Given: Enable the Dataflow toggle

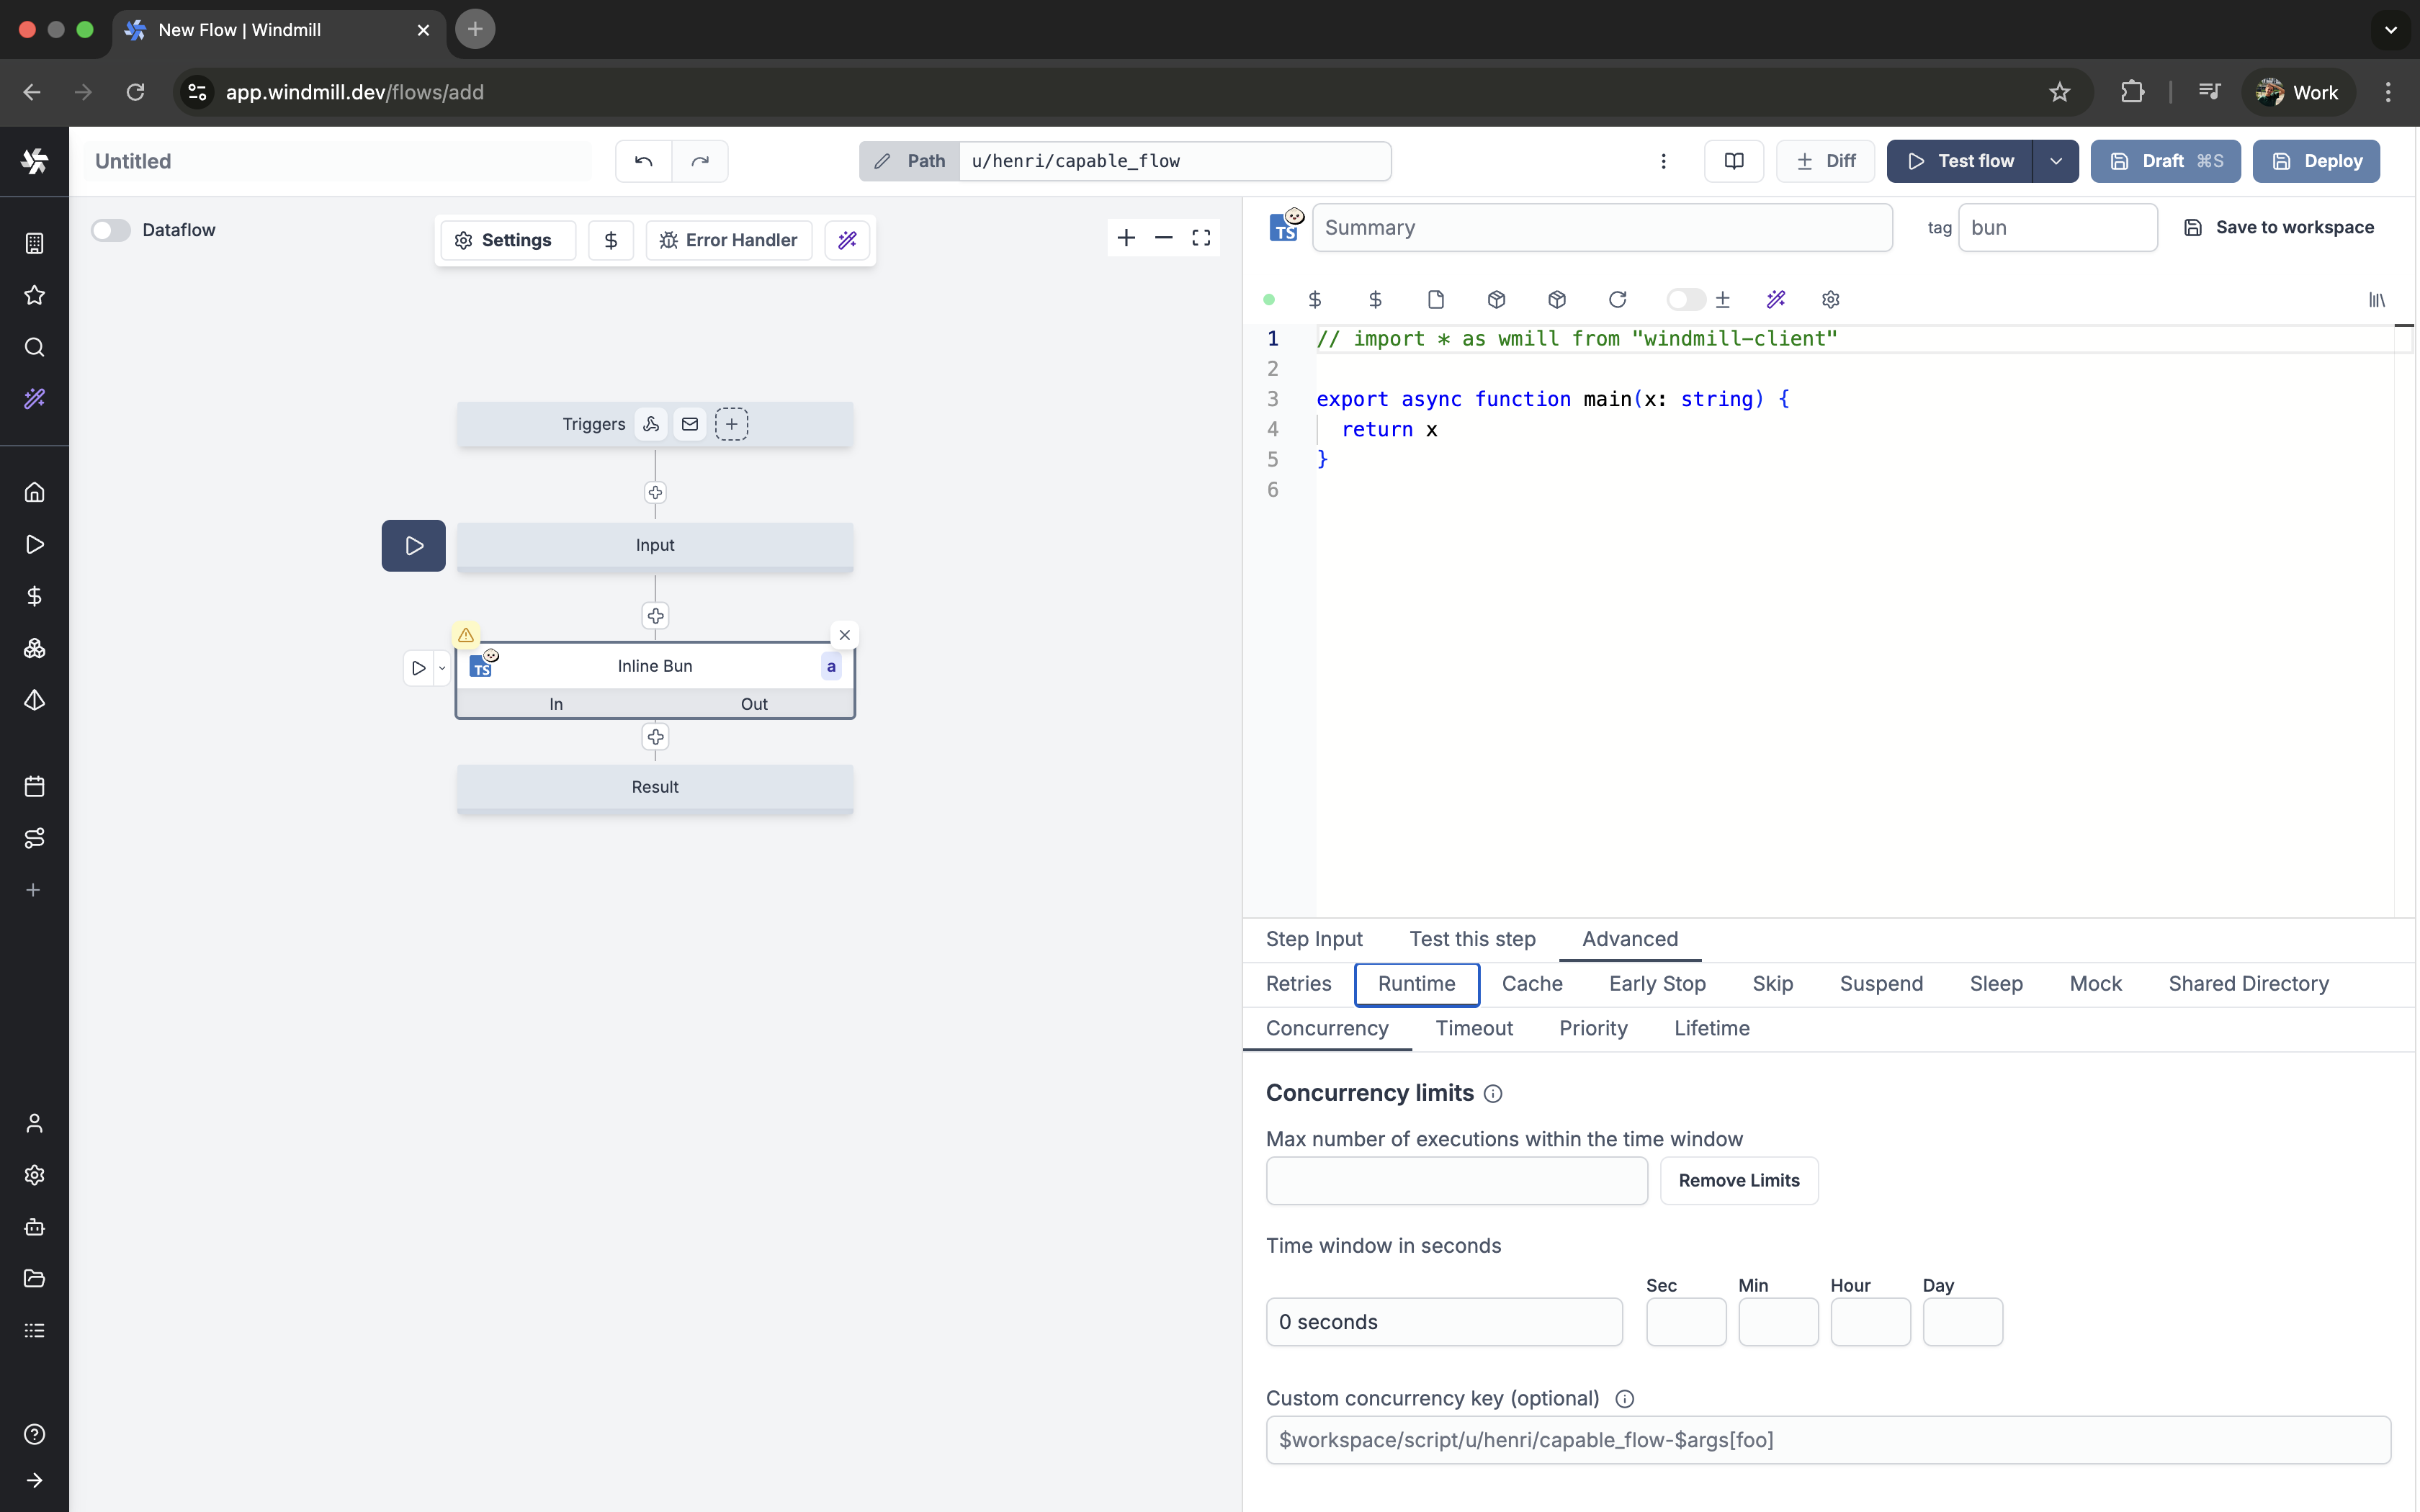Looking at the screenshot, I should tap(111, 230).
